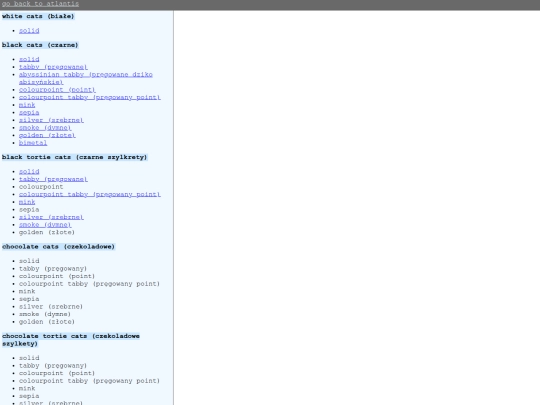Open golden (złote) under black cats
This screenshot has width=540, height=405.
pyautogui.click(x=47, y=135)
